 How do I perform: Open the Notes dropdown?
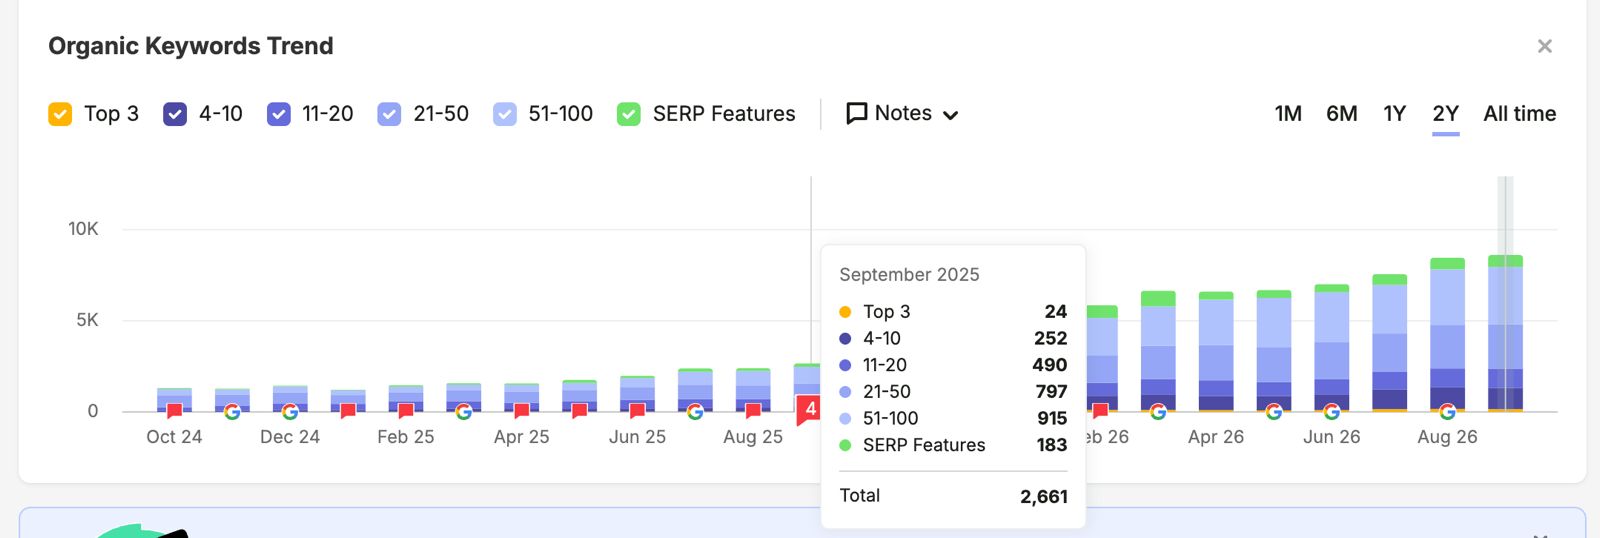click(902, 114)
